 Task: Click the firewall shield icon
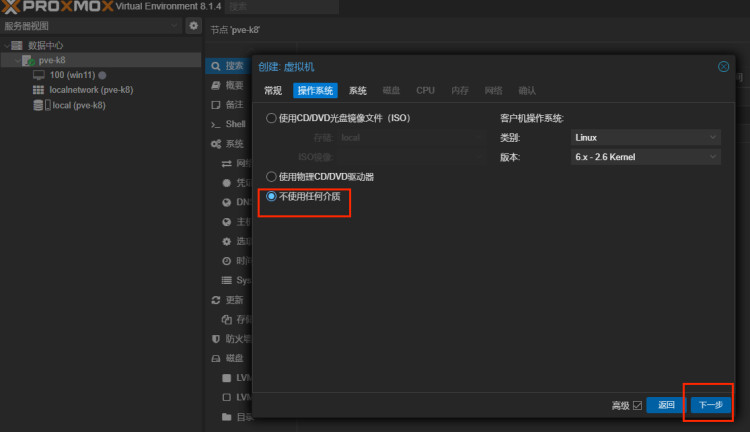[216, 339]
